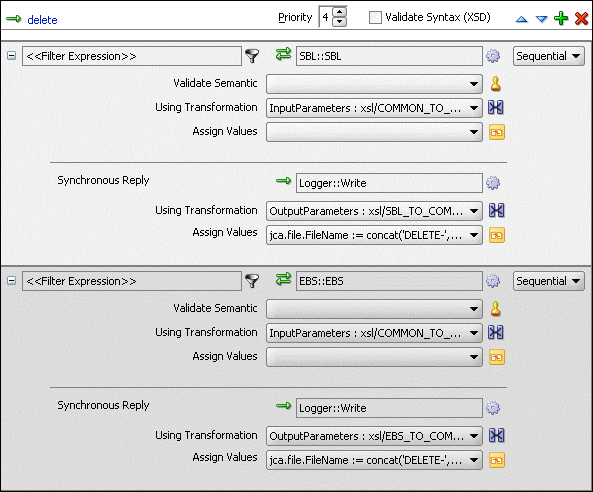Collapse the EBS::EBS routing rule section

click(x=12, y=281)
